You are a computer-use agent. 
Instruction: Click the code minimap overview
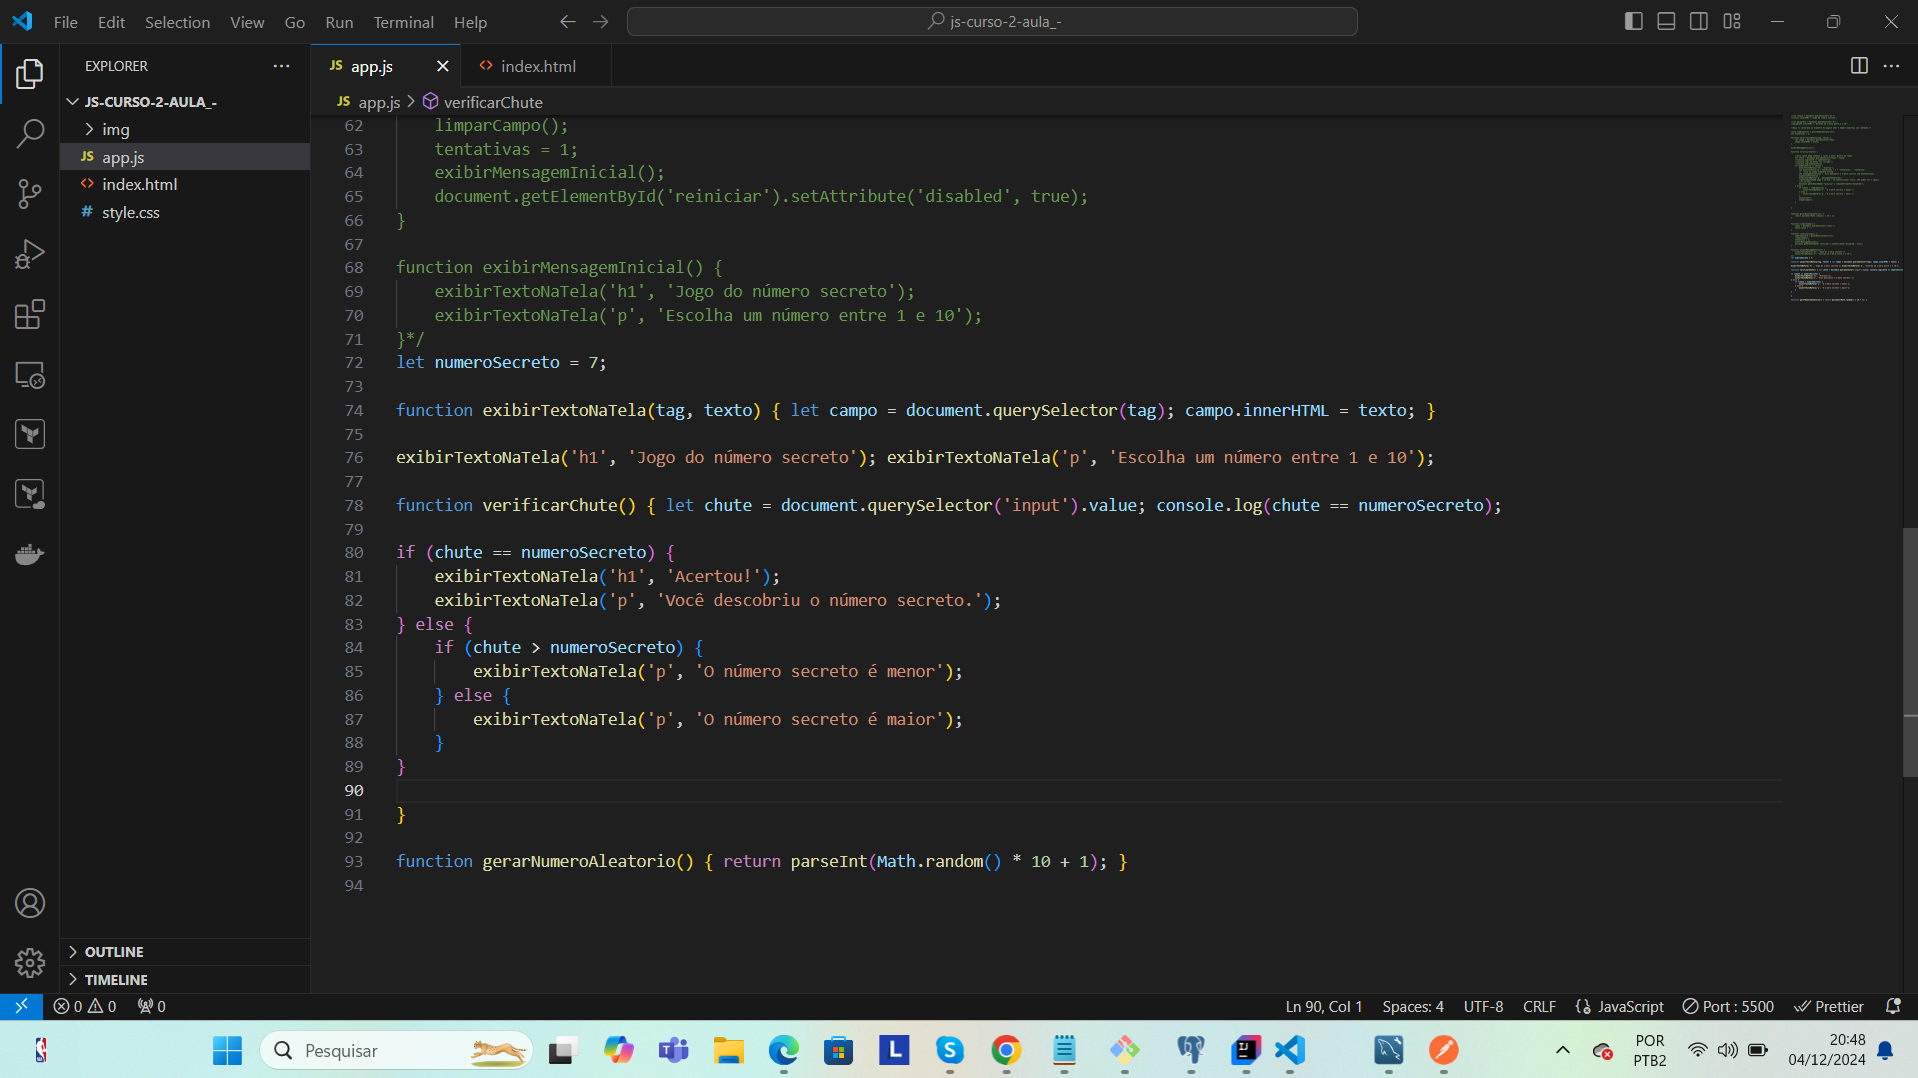point(1844,208)
